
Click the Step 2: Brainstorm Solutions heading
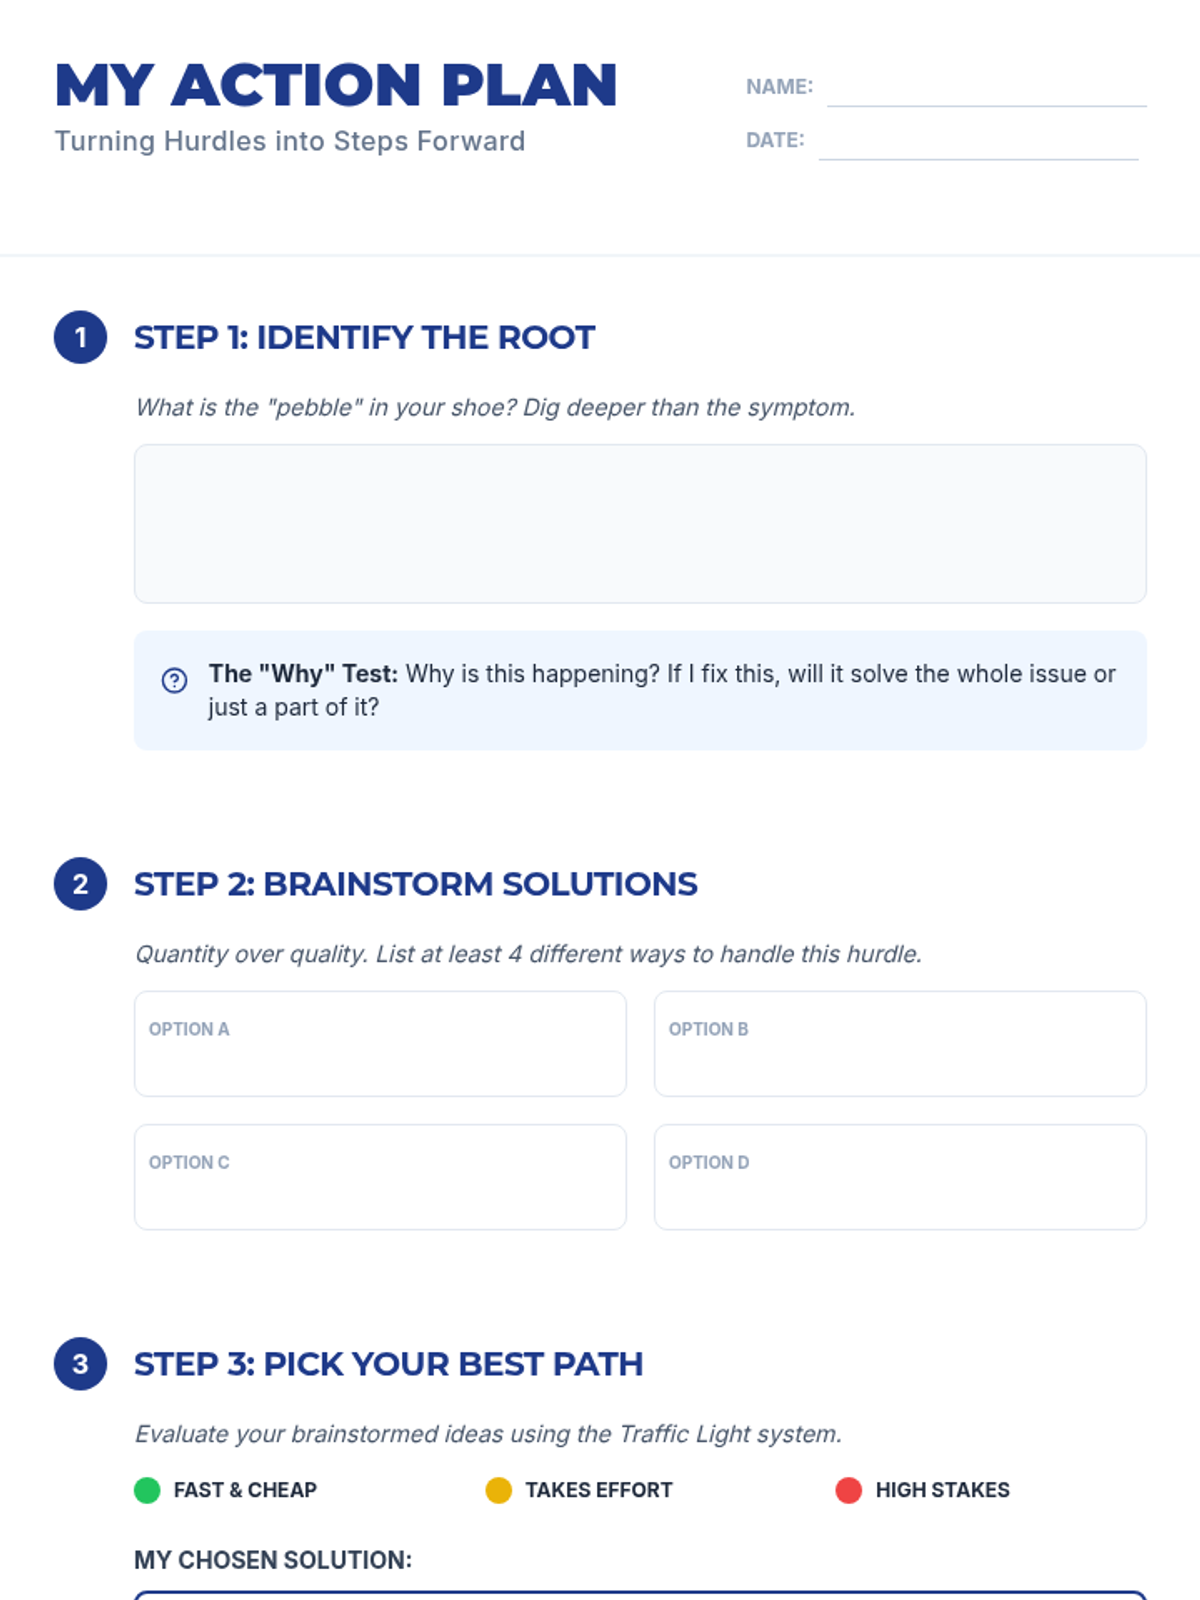pyautogui.click(x=415, y=884)
